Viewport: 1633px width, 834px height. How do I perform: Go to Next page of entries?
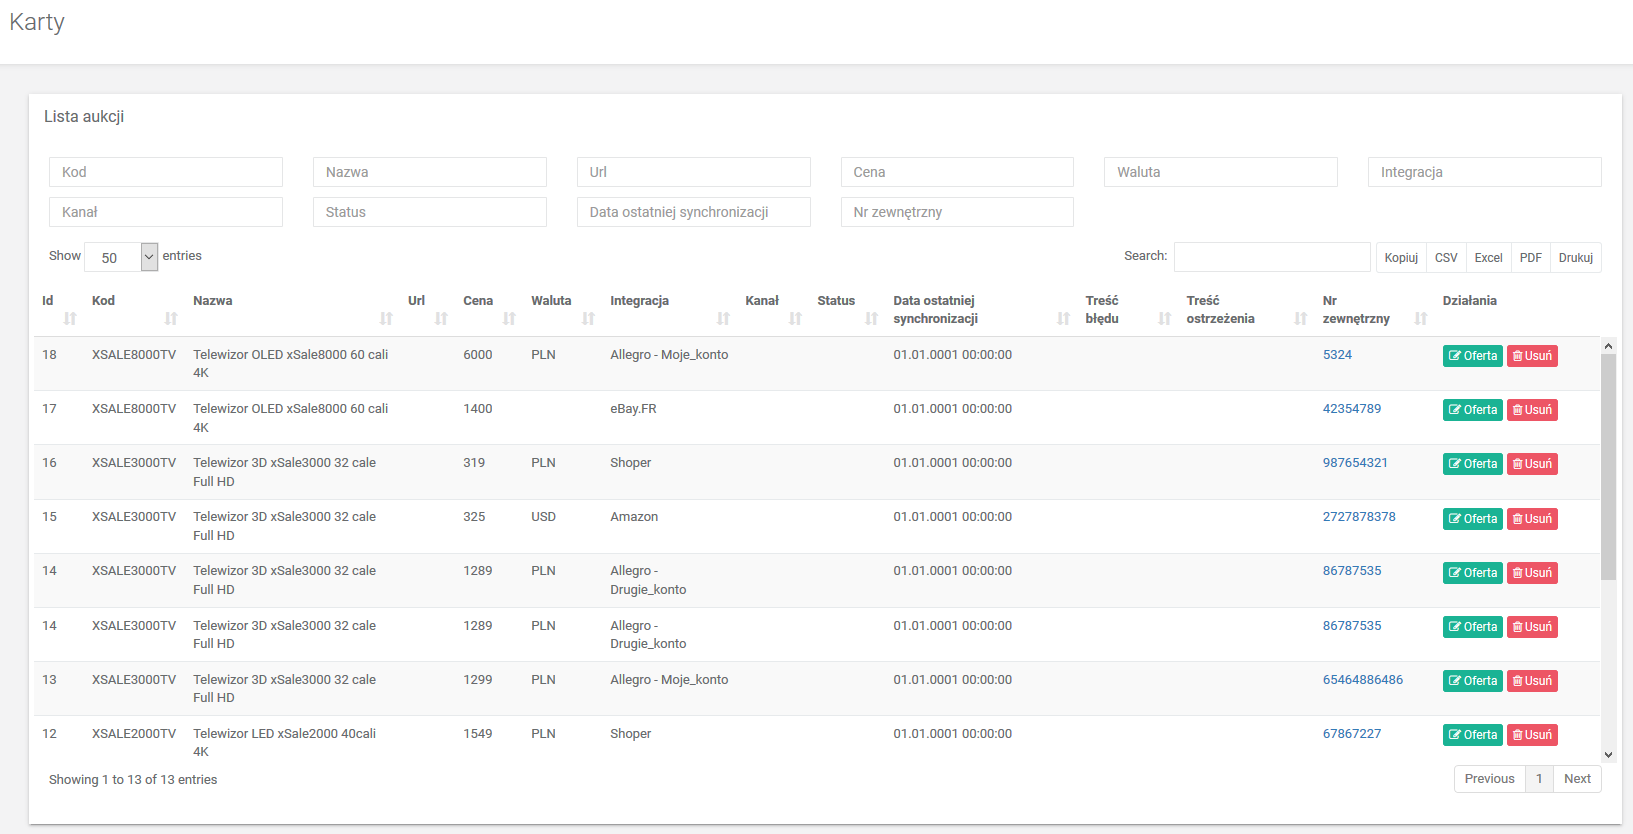coord(1577,779)
